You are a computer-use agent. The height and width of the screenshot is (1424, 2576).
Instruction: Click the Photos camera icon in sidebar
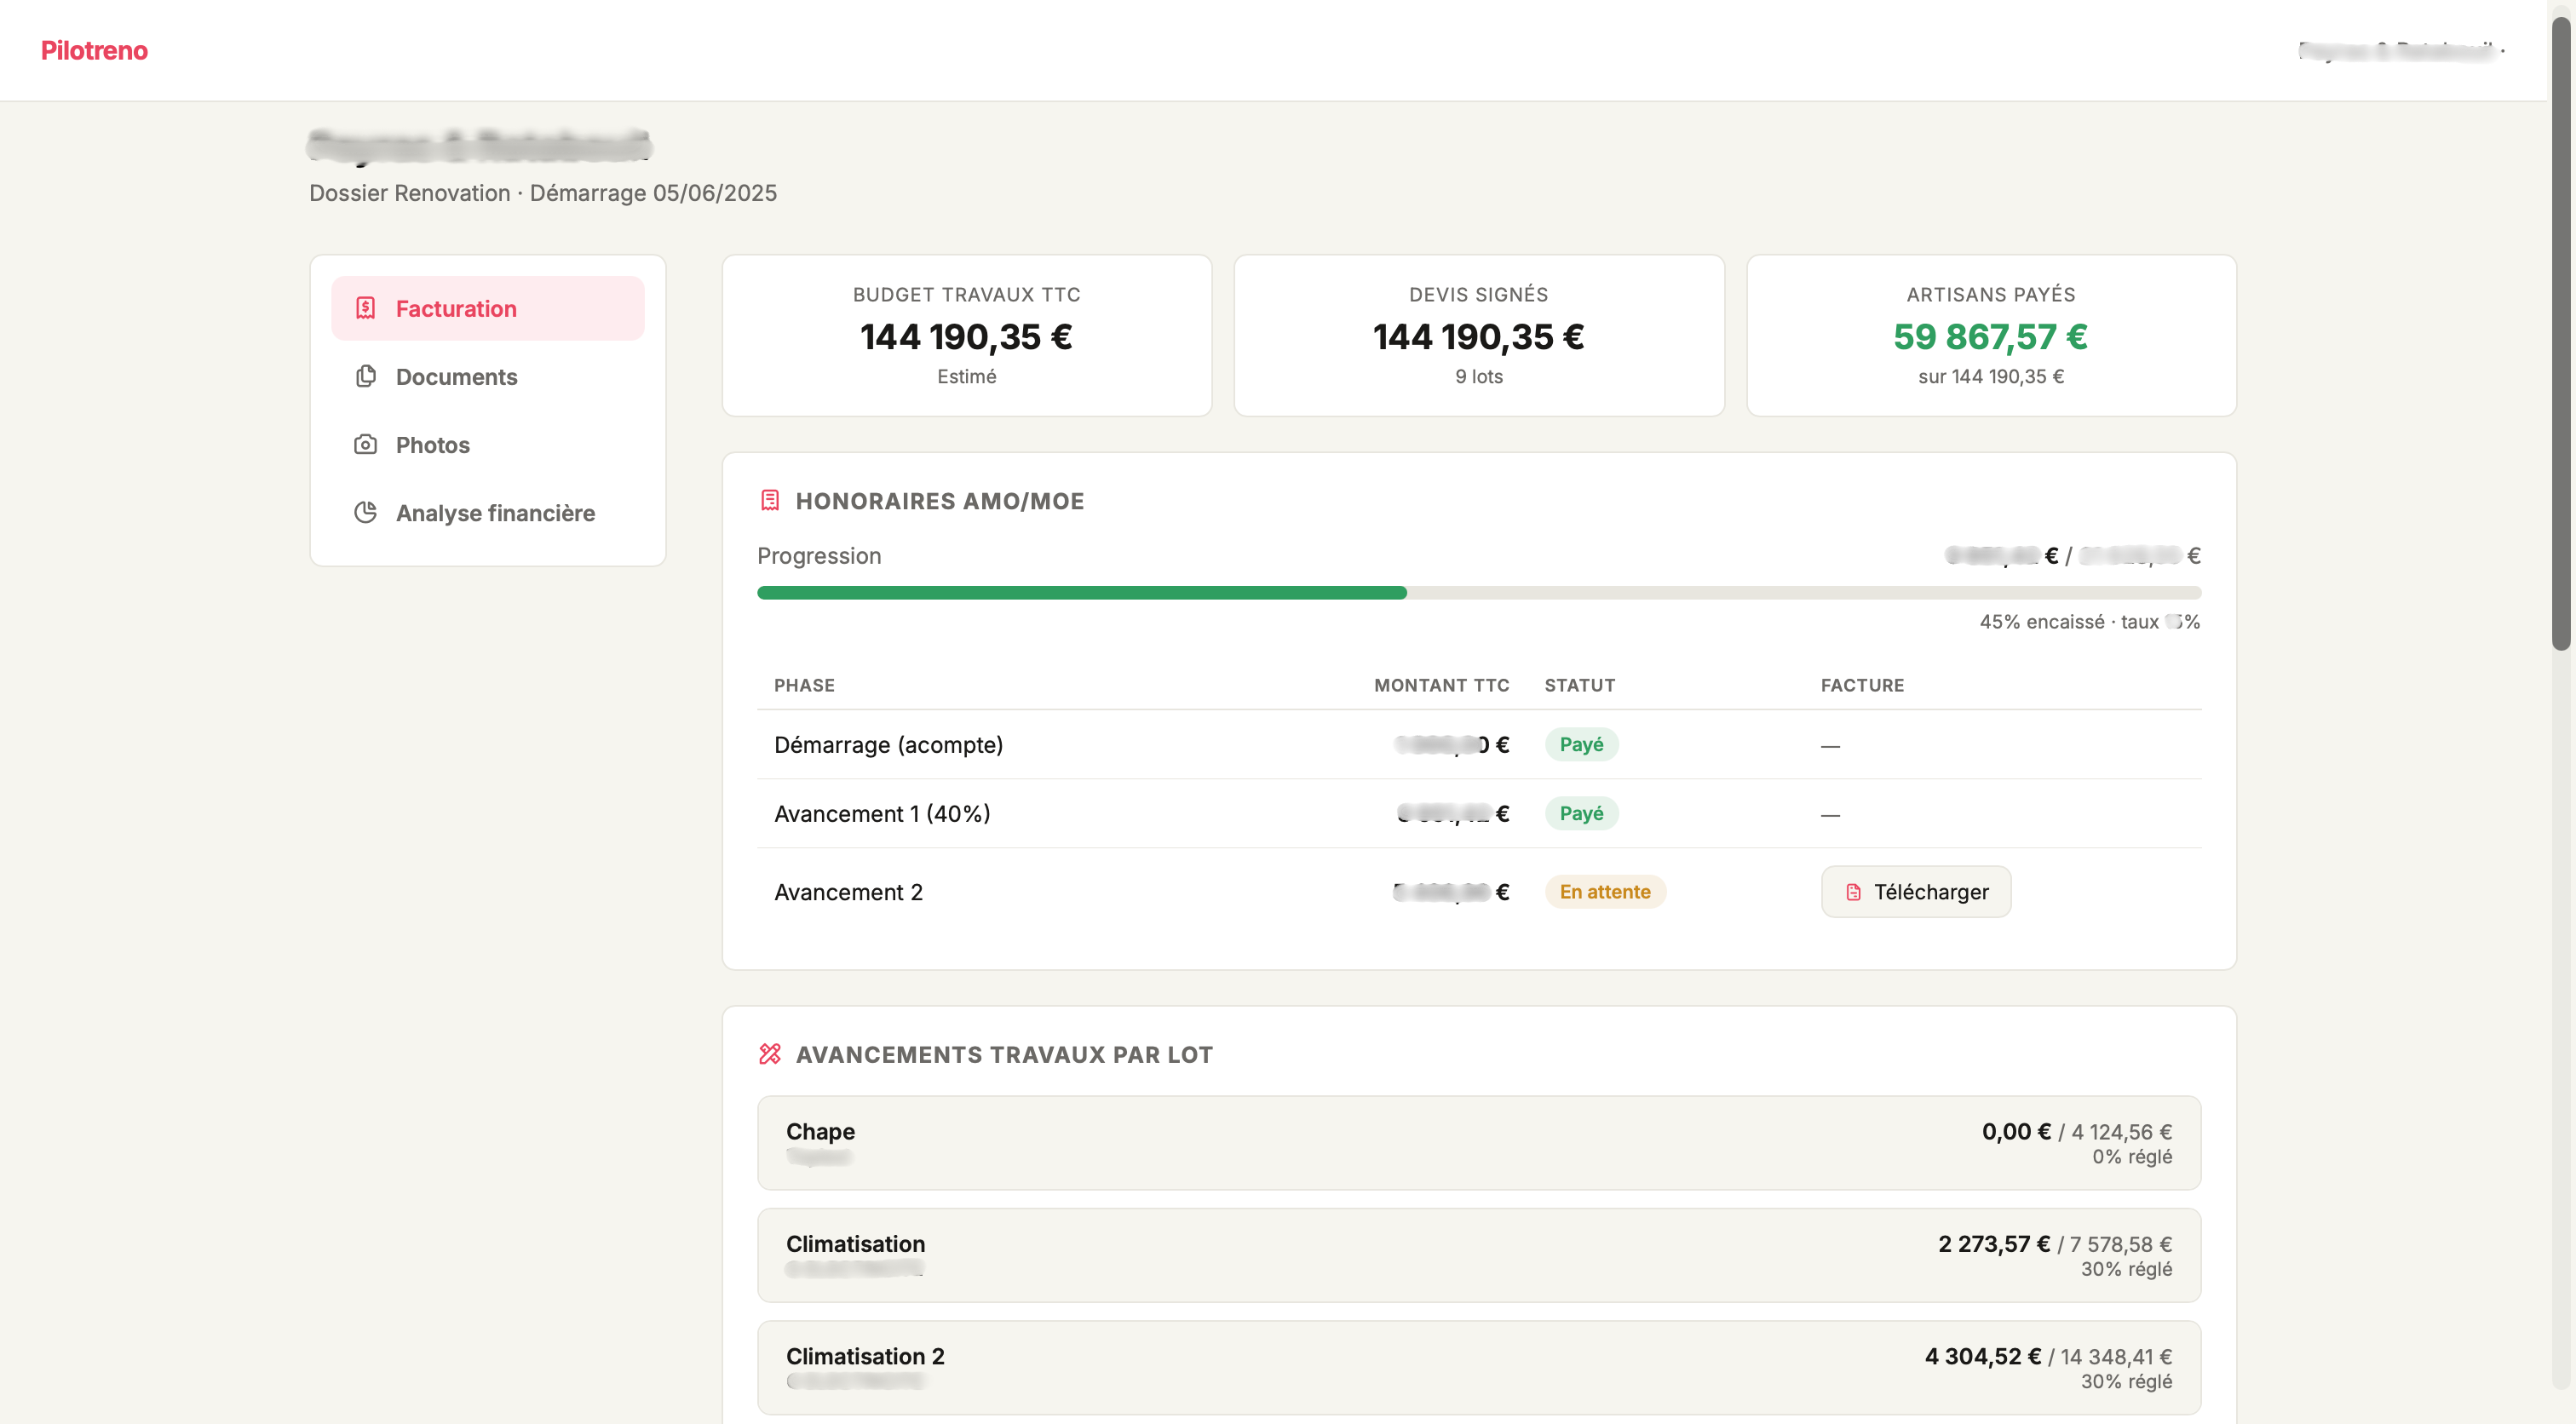click(x=365, y=444)
